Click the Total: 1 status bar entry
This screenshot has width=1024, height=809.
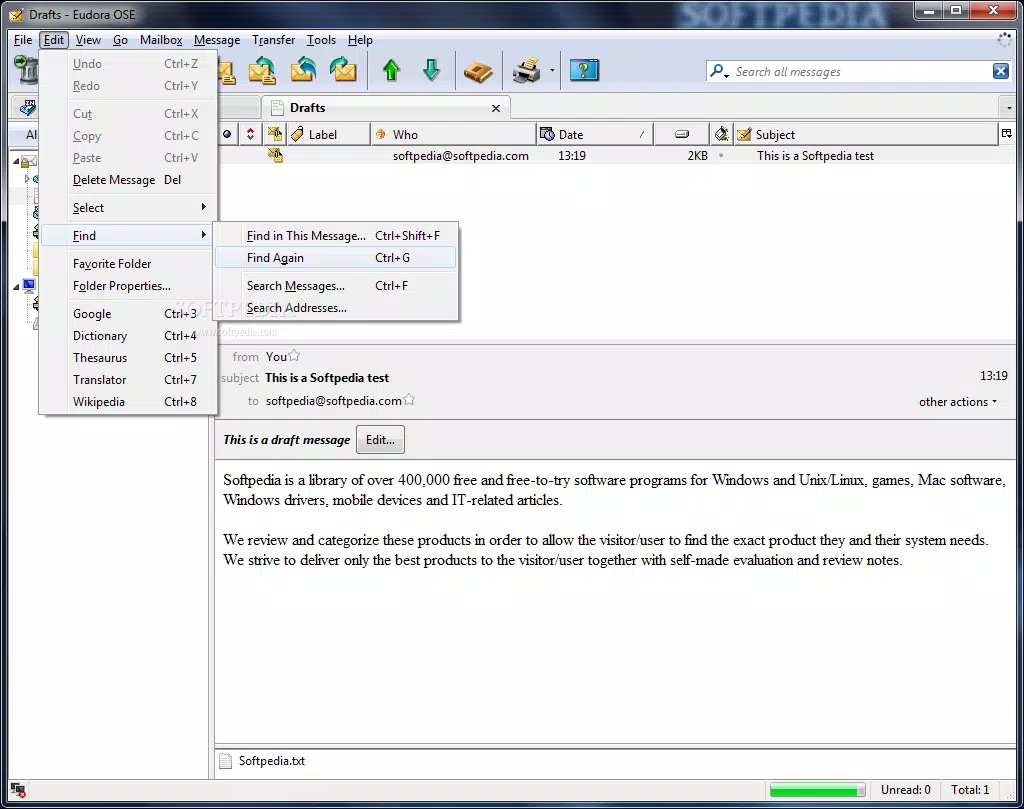click(970, 790)
